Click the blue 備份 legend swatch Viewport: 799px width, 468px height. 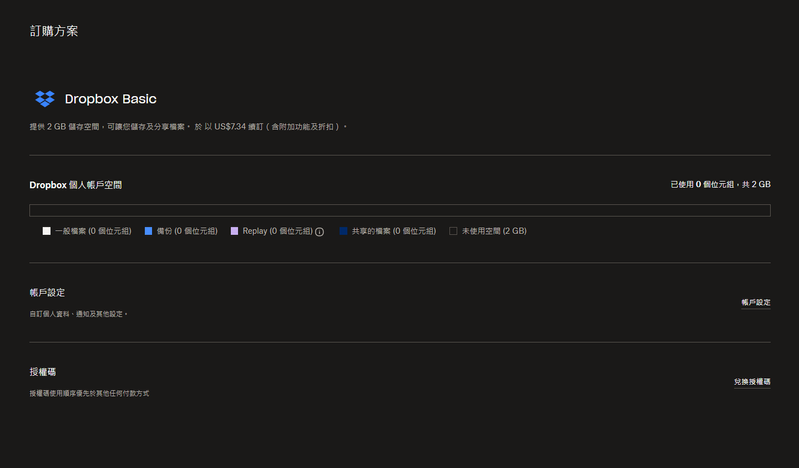[x=148, y=231]
